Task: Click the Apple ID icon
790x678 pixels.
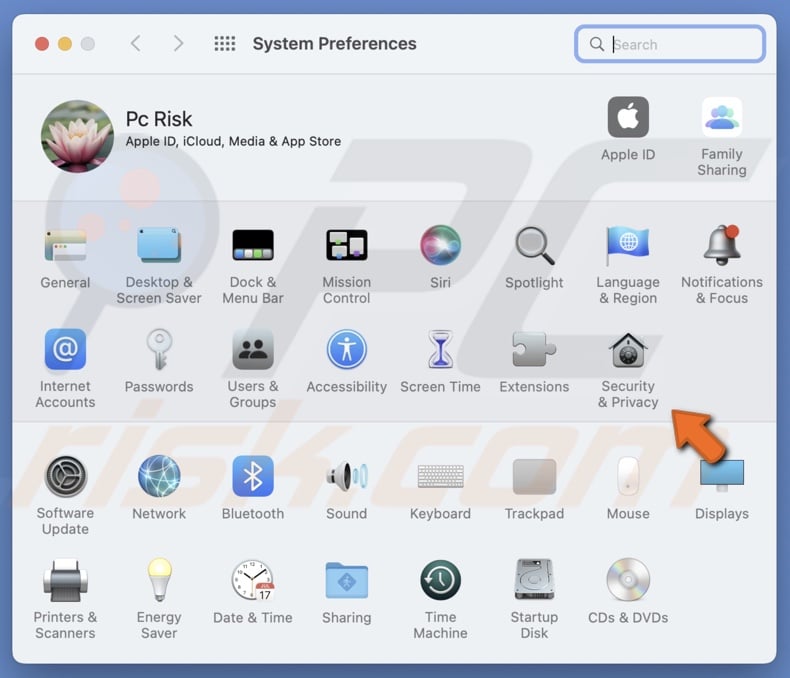Action: (x=628, y=118)
